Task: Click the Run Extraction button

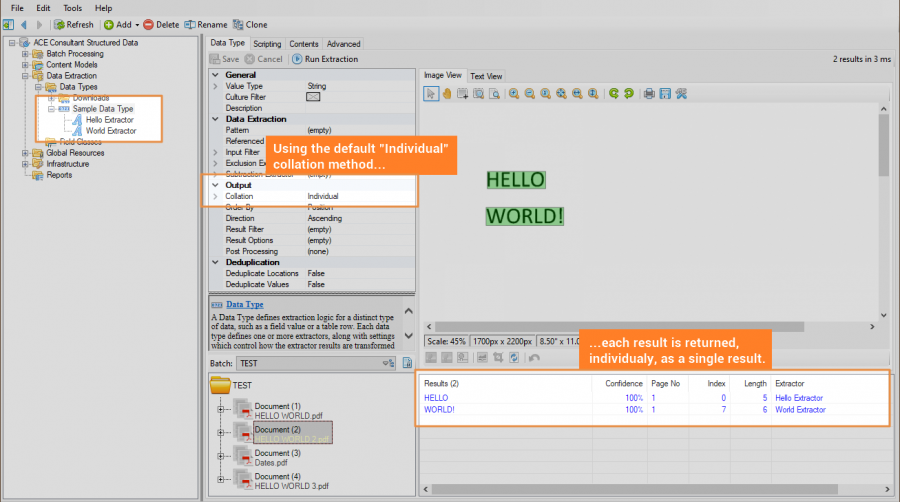Action: pos(324,59)
